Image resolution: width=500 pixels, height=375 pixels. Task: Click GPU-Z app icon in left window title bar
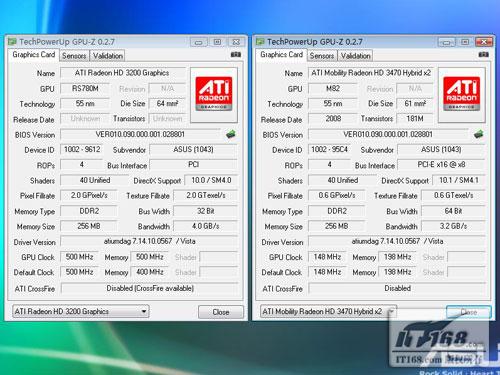click(12, 42)
